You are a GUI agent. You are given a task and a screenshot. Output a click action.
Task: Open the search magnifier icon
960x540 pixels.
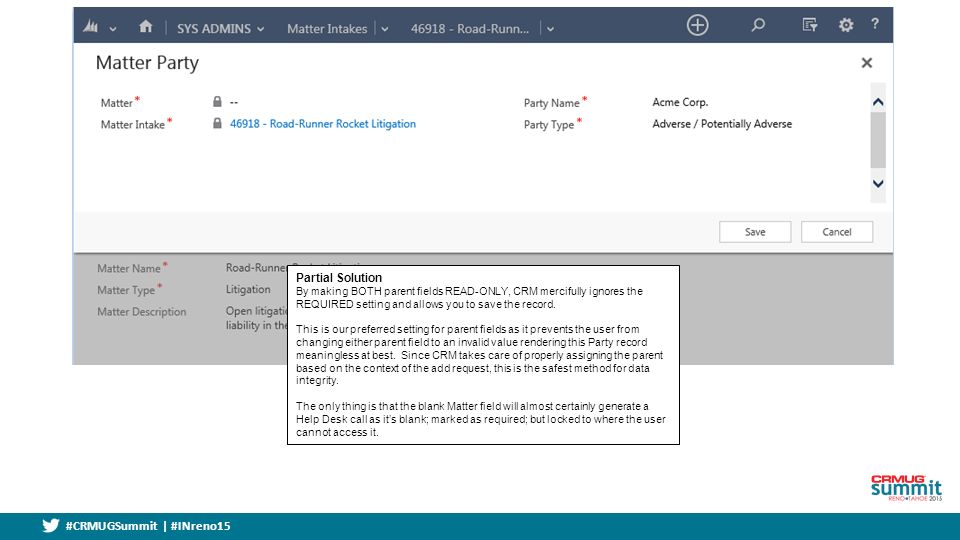[x=758, y=25]
